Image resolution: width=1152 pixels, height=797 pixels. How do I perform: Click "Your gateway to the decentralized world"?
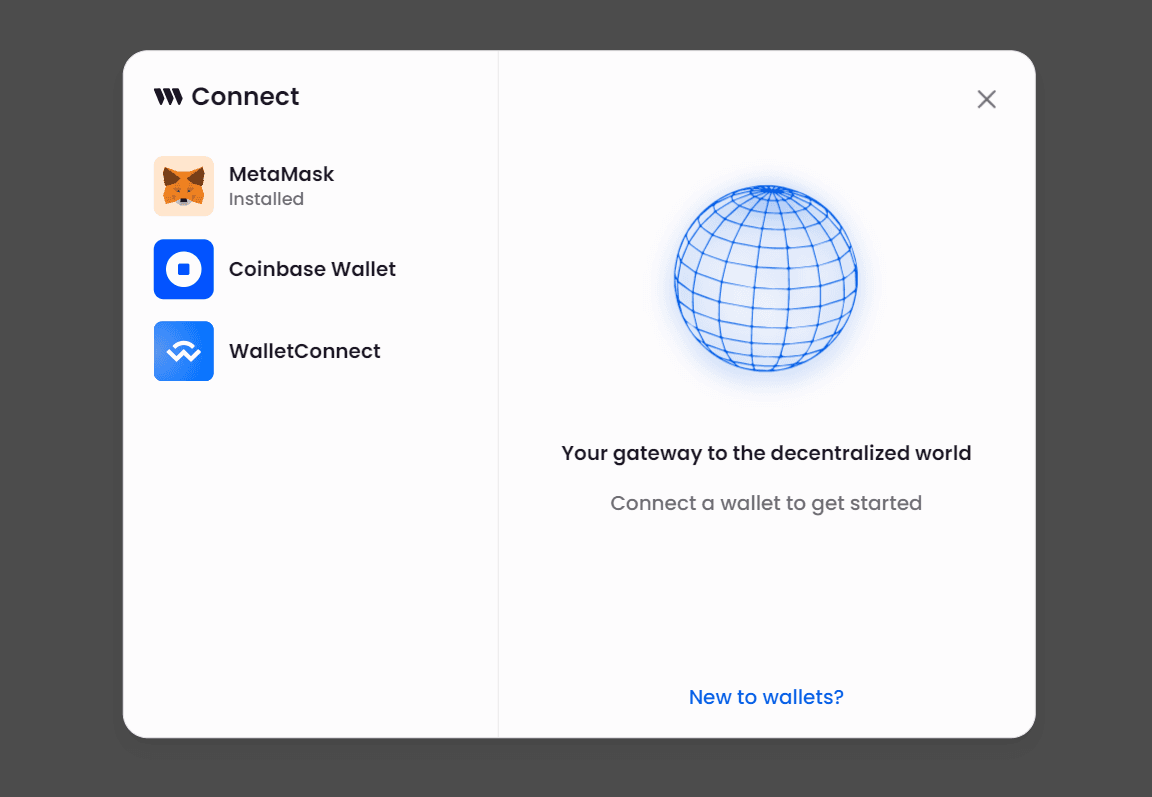click(x=766, y=453)
